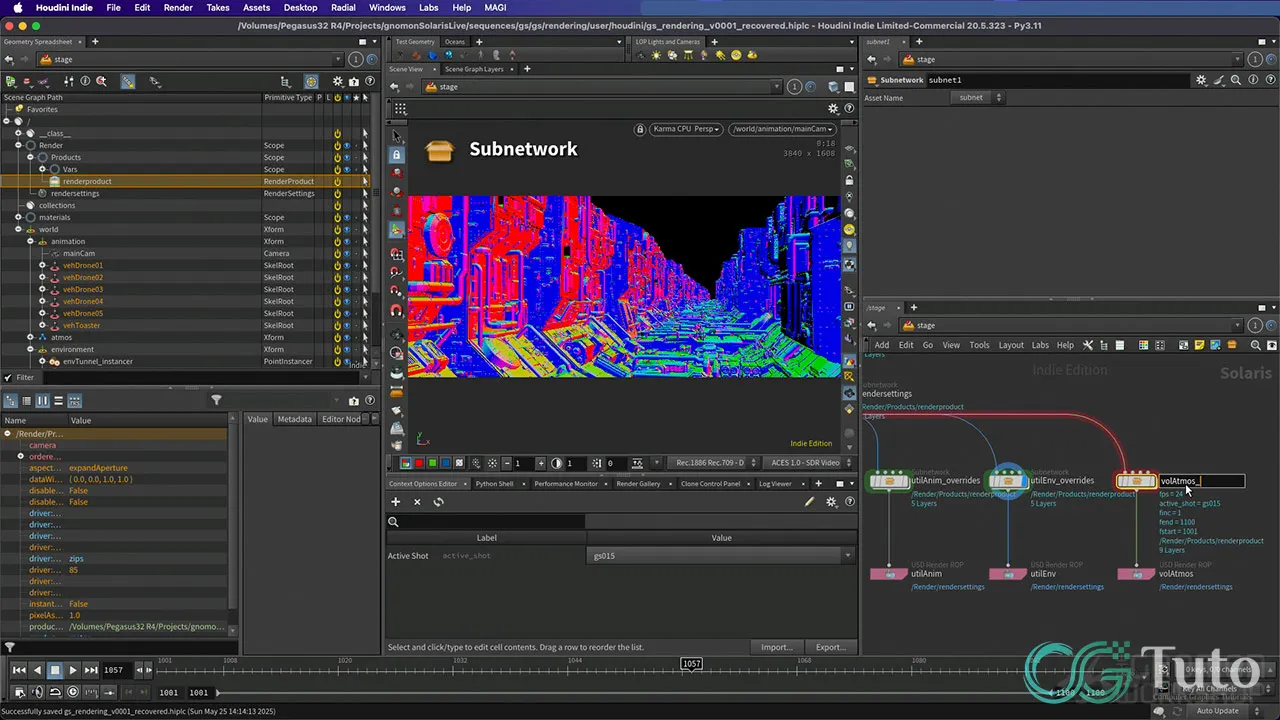This screenshot has height=720, width=1280.
Task: Click the filter funnel icon in details pane
Action: 216,400
